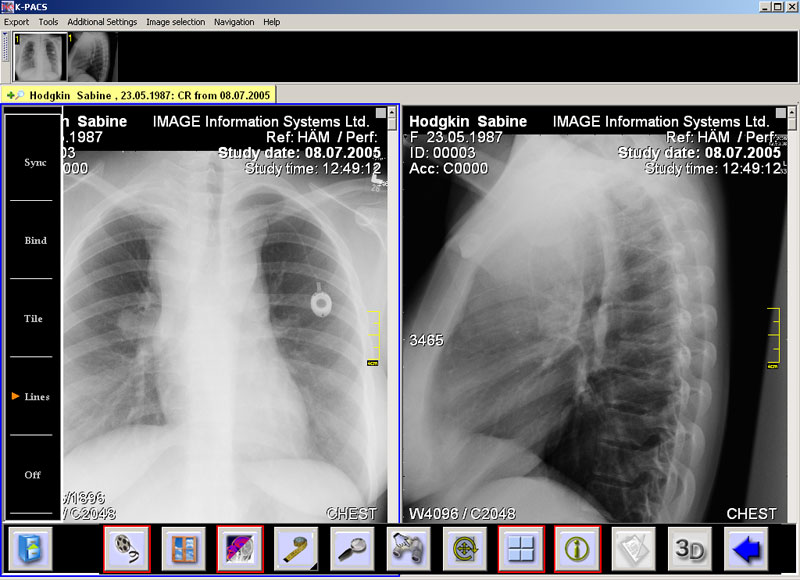
Task: Open the Export menu
Action: pyautogui.click(x=16, y=22)
